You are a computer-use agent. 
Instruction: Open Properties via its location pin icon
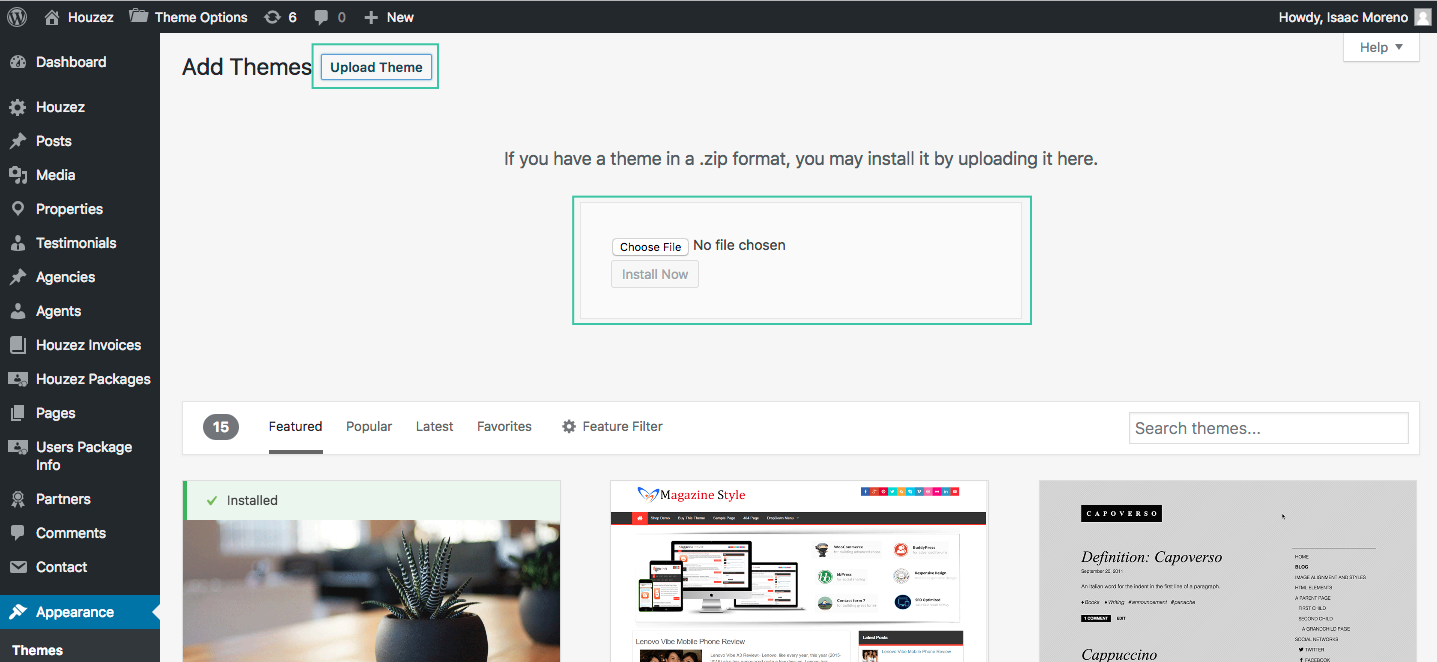[18, 209]
